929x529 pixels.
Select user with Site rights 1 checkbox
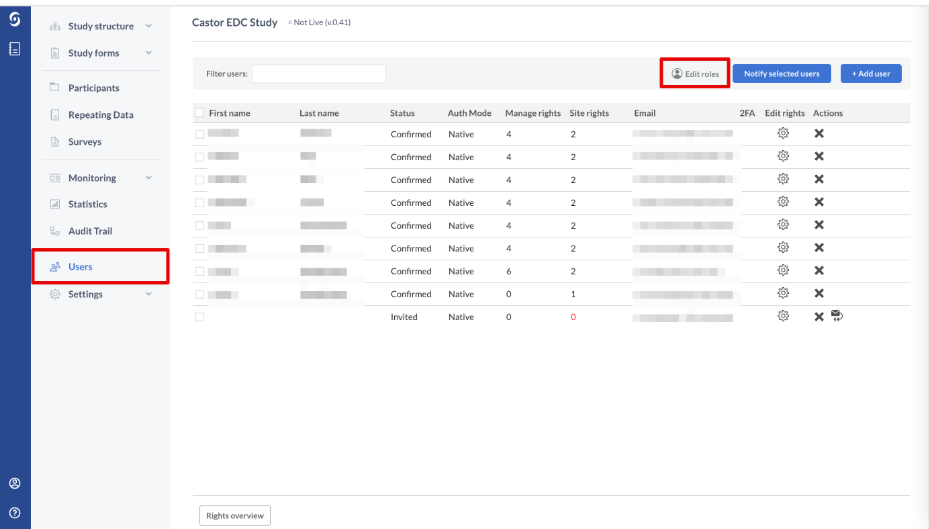point(200,294)
